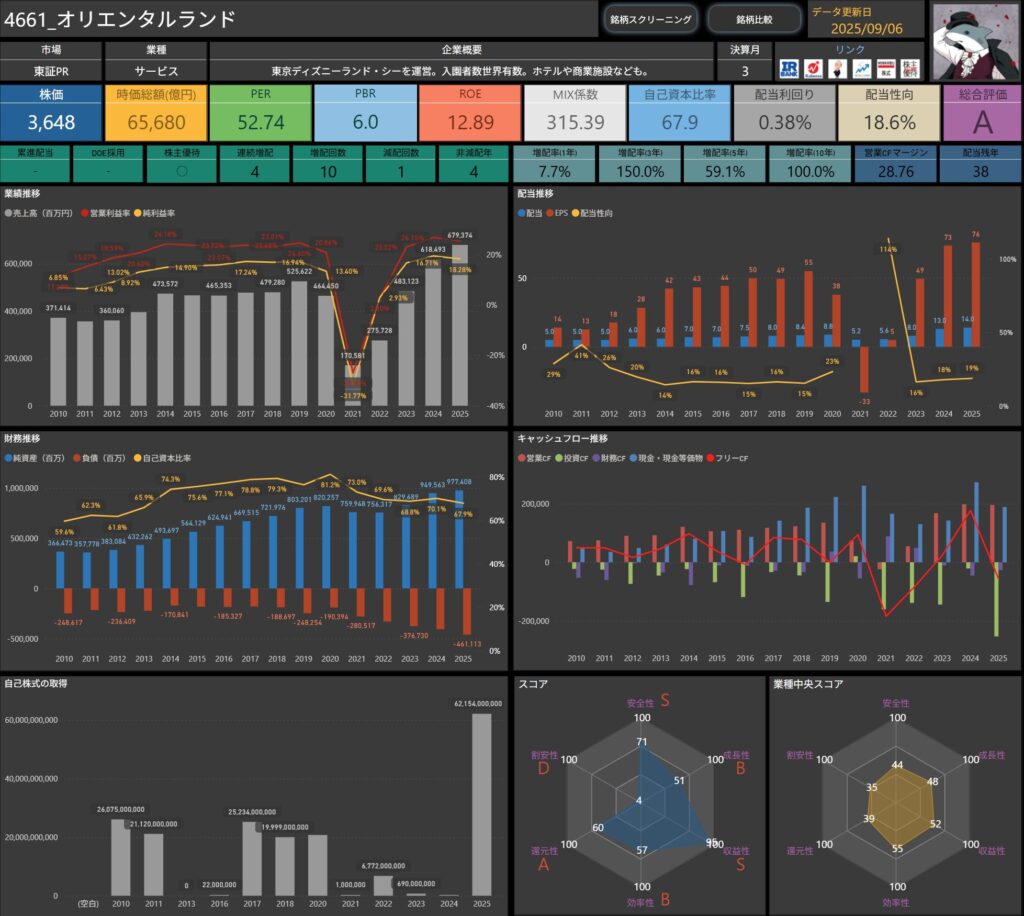Click the 決算月 value 3
Viewport: 1024px width, 916px height.
(x=744, y=71)
